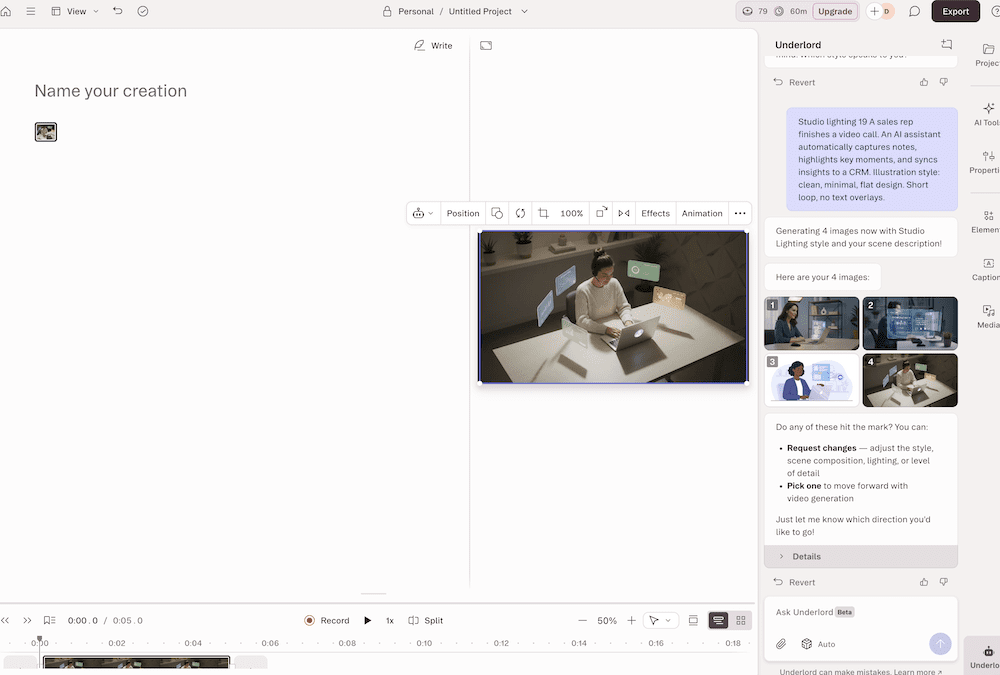Open the shape mask tool icon
The width and height of the screenshot is (1000, 675).
coord(497,213)
